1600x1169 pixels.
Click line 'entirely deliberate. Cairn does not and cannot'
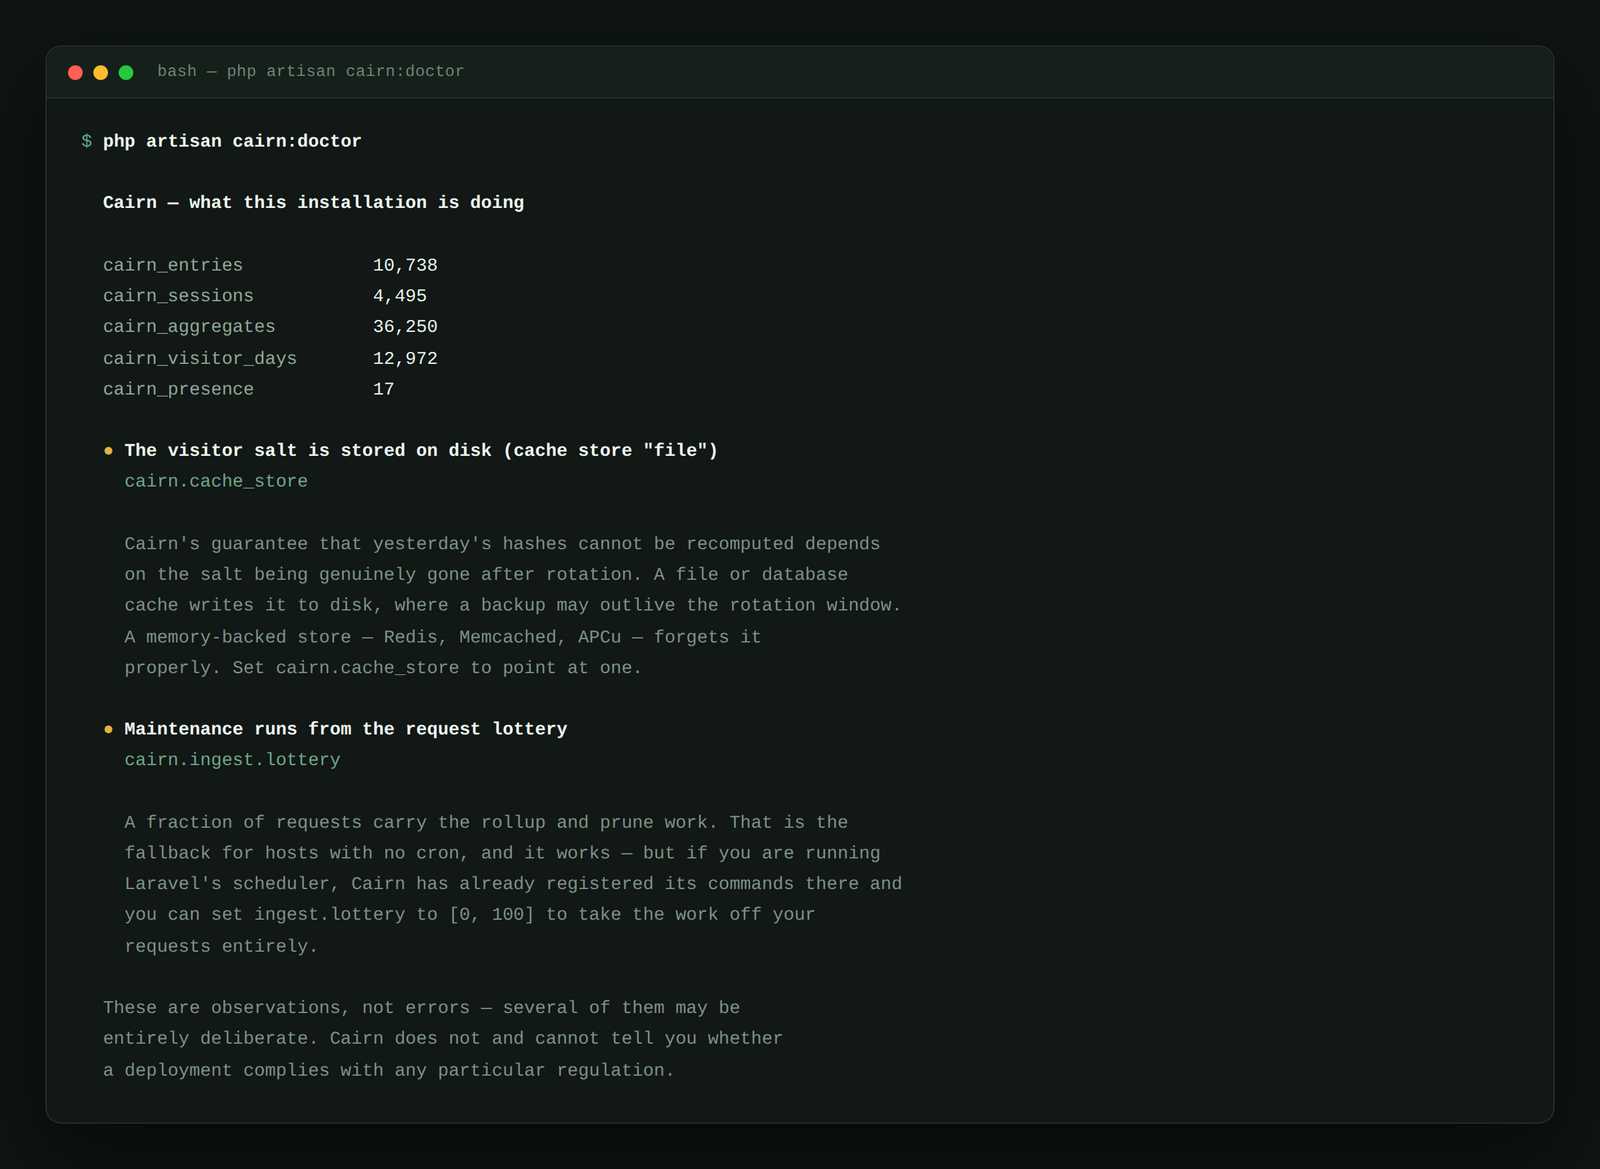443,1038
